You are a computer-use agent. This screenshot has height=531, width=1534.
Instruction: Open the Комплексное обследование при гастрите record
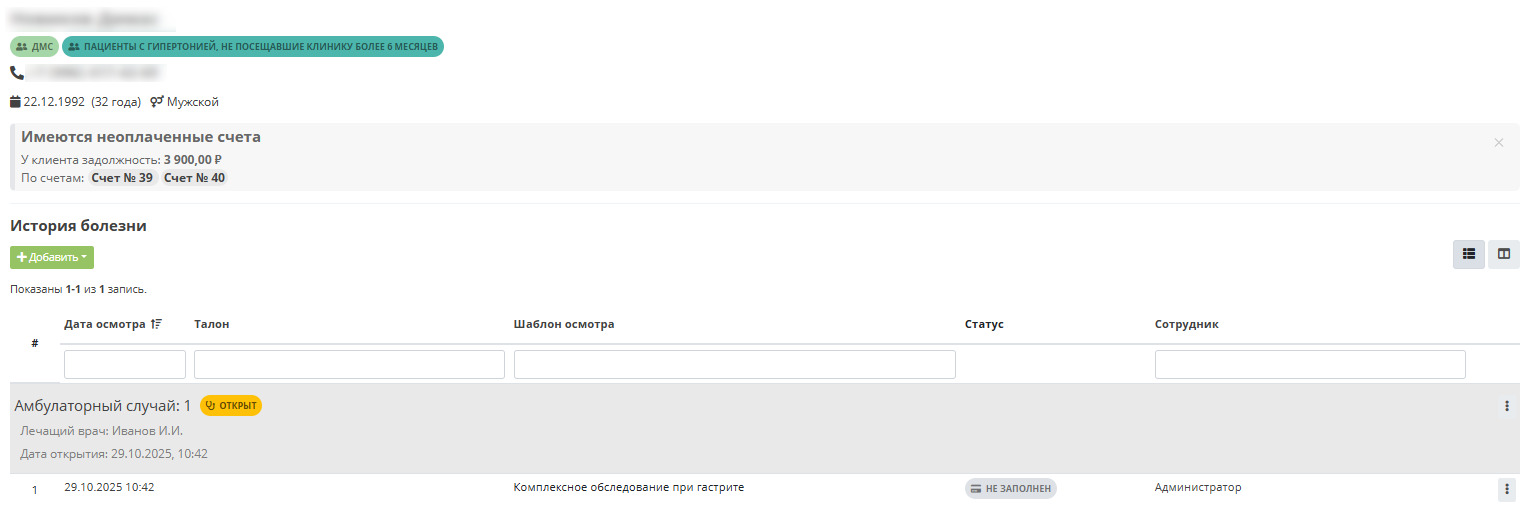(628, 487)
